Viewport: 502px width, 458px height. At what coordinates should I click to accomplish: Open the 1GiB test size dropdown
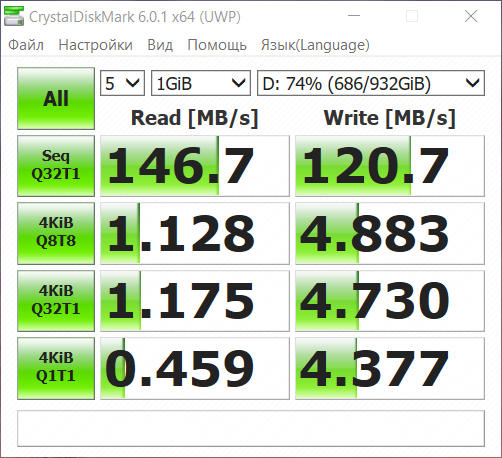[201, 83]
